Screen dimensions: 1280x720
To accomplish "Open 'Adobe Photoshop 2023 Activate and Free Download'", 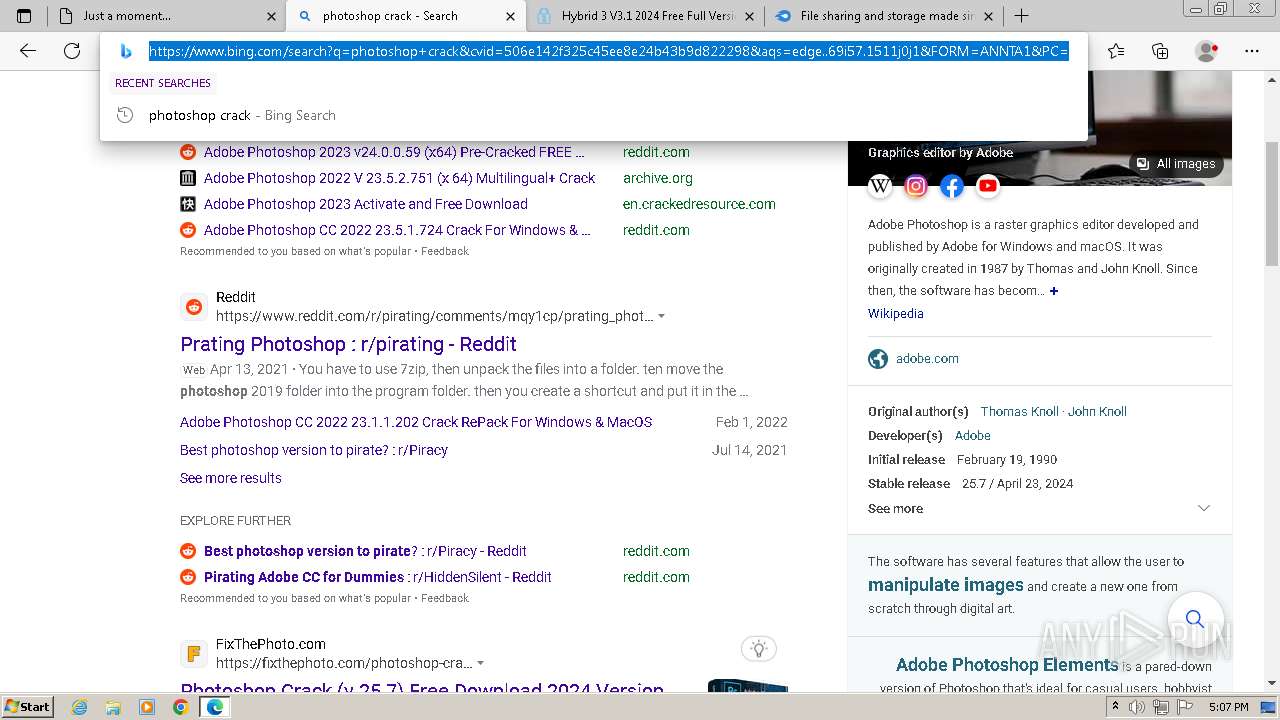I will [366, 204].
